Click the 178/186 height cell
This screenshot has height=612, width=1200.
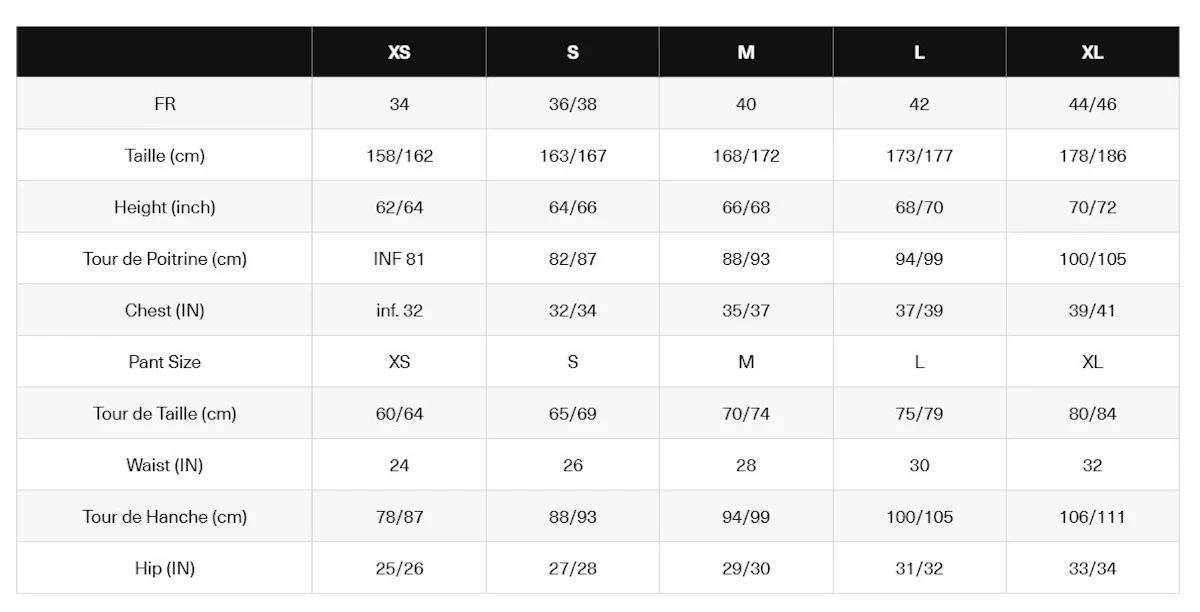point(1092,156)
